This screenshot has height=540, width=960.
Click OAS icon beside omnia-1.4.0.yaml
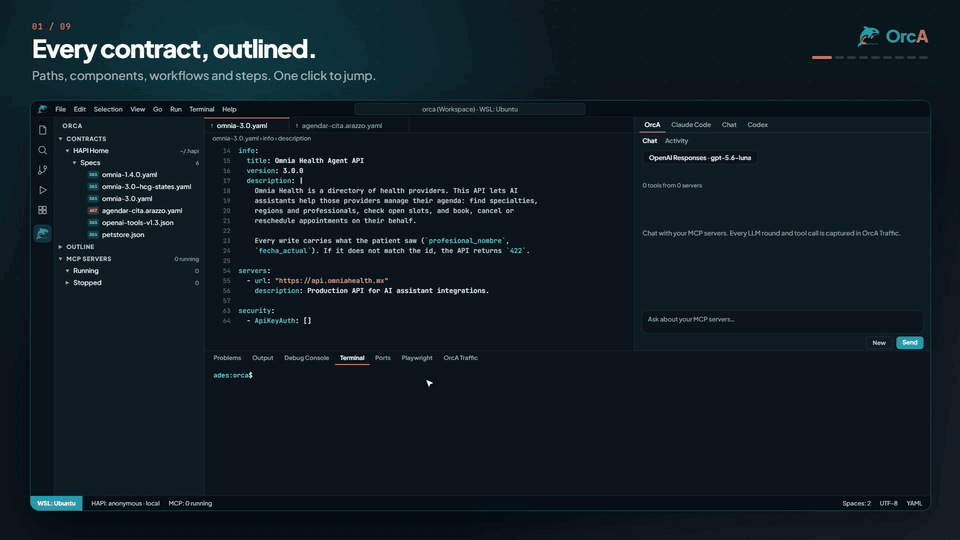[93, 174]
